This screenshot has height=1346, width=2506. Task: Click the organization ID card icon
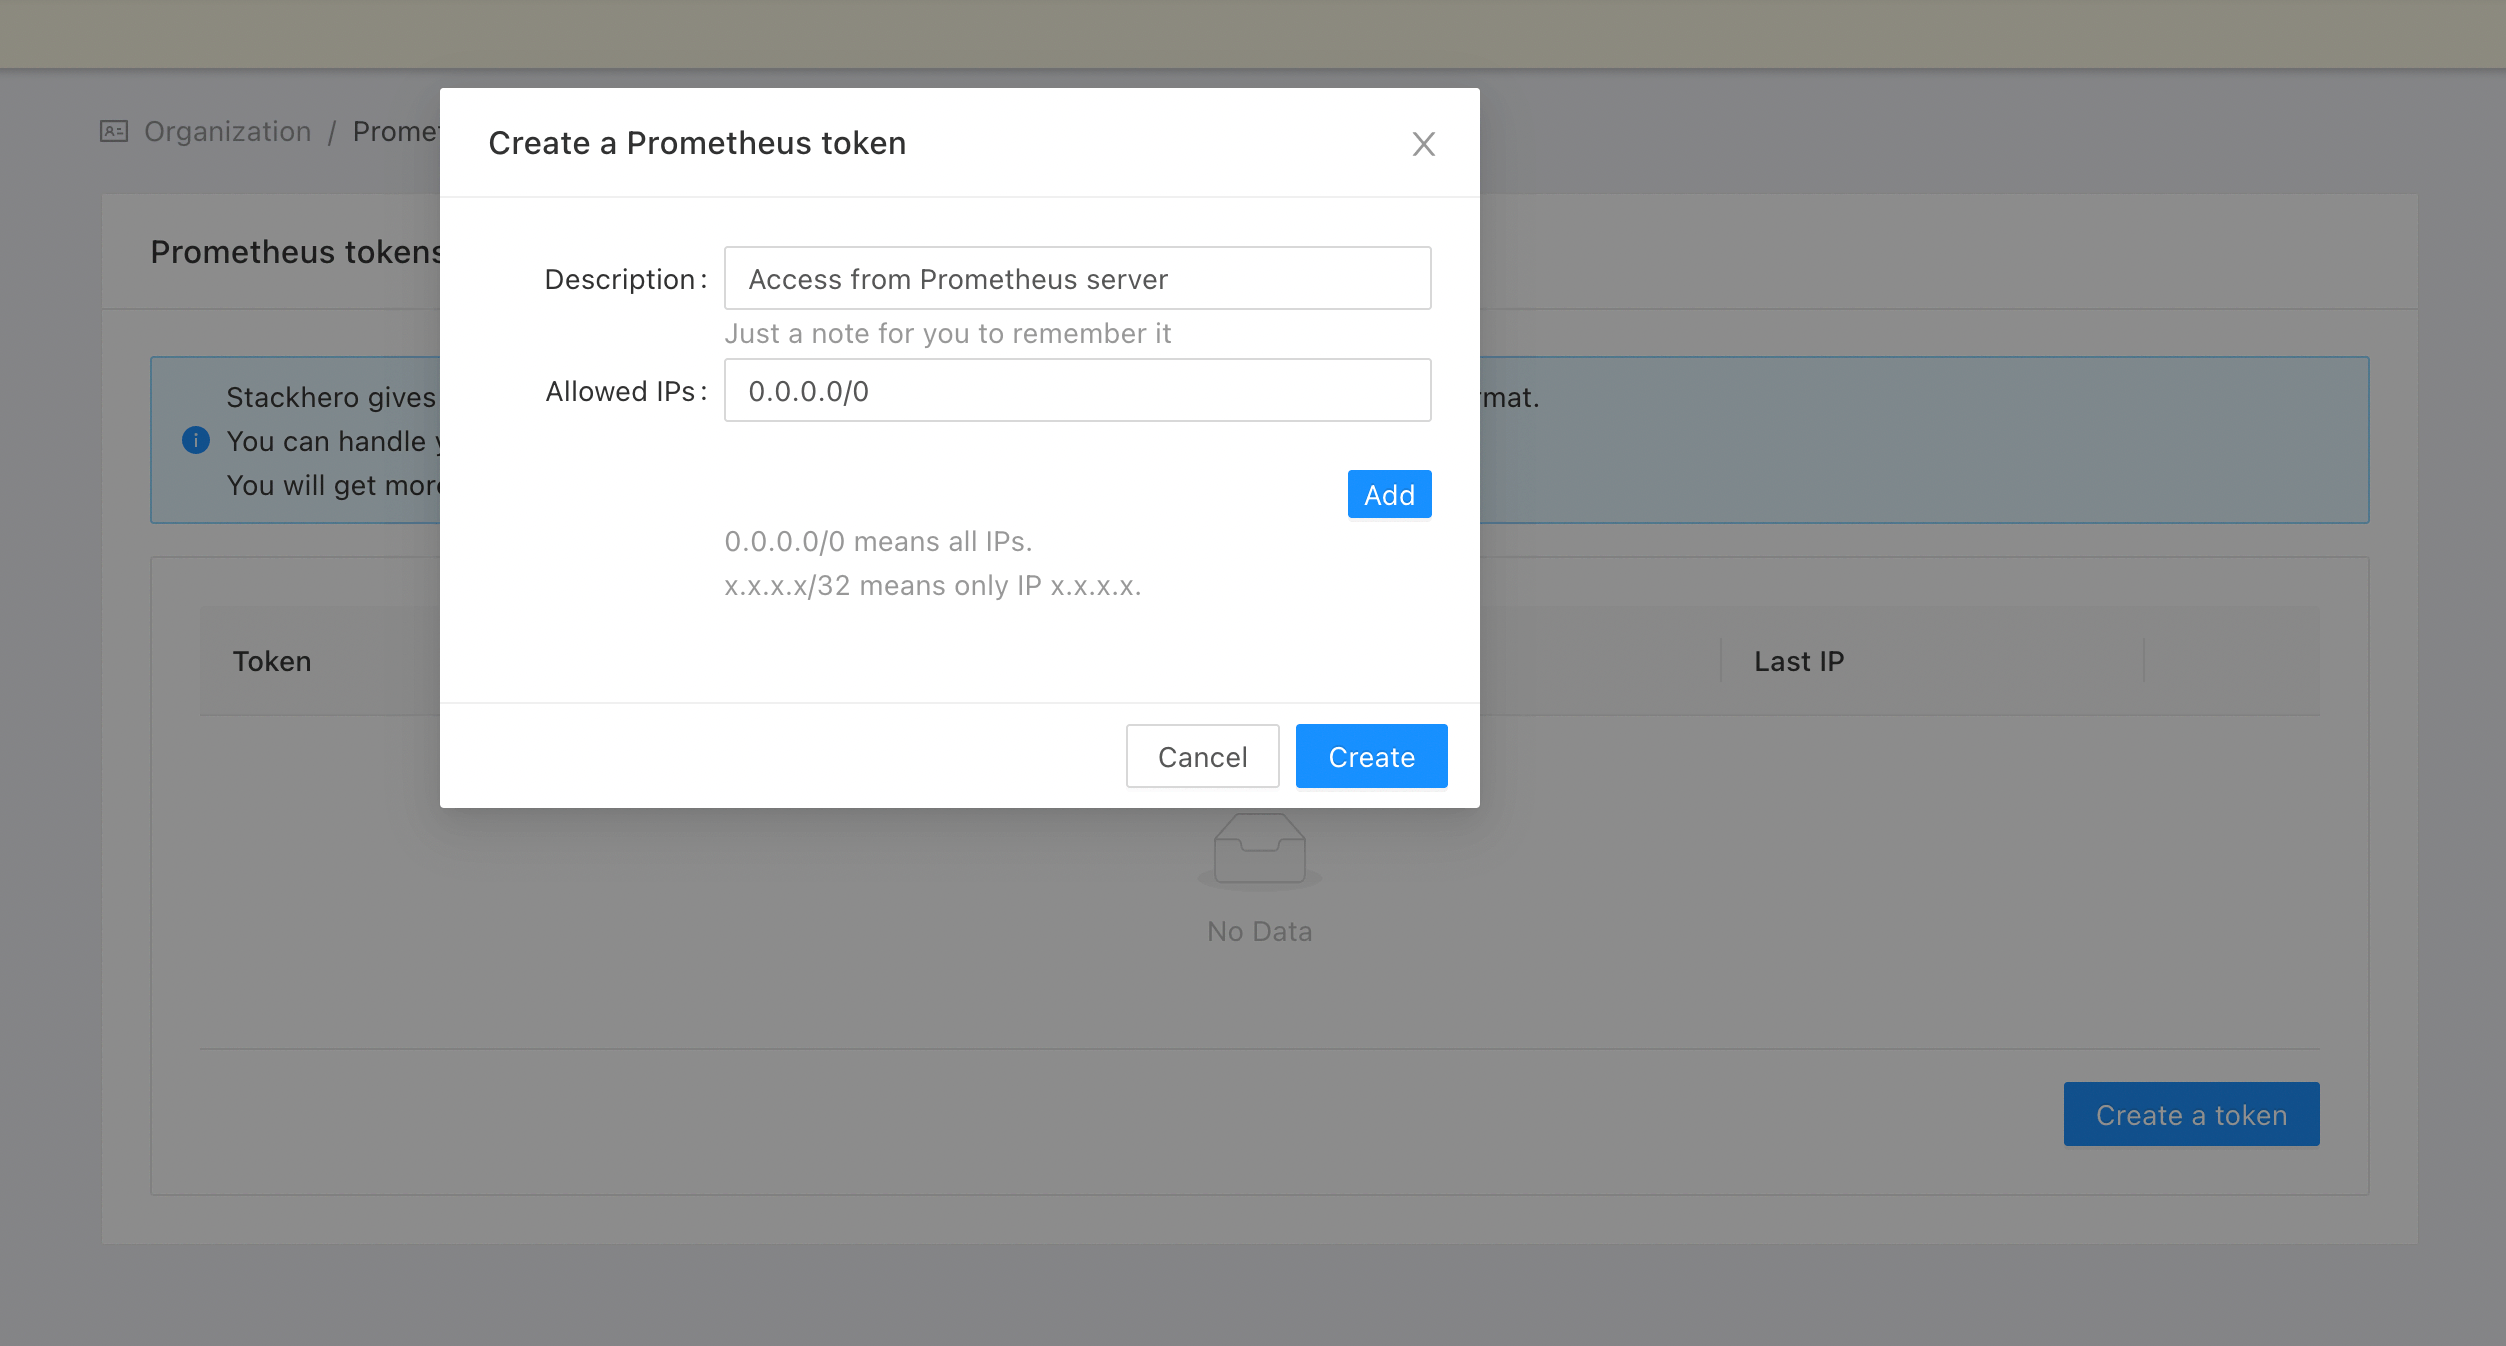114,131
